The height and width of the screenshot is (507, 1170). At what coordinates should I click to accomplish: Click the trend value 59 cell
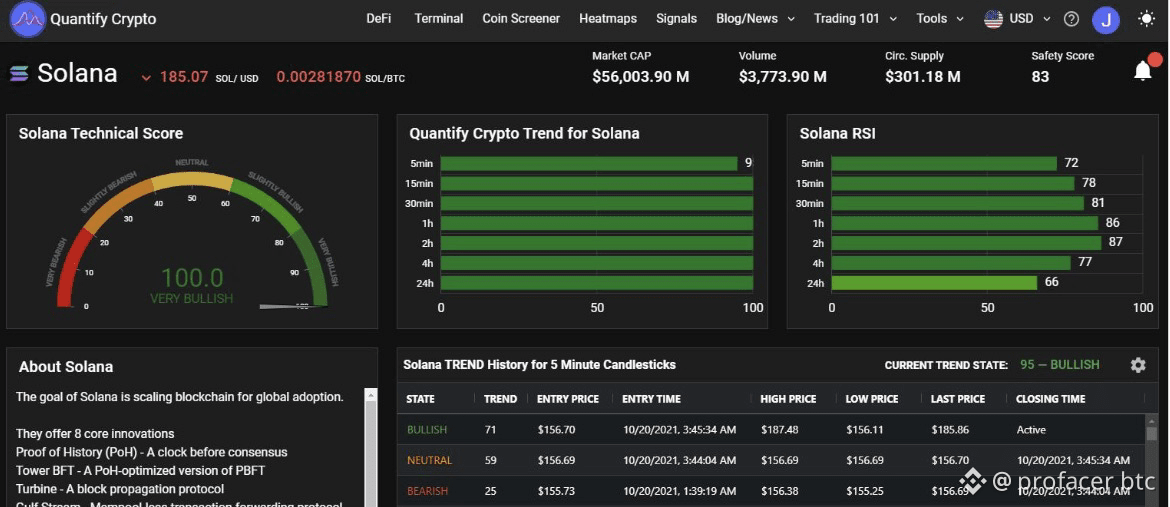click(x=490, y=461)
